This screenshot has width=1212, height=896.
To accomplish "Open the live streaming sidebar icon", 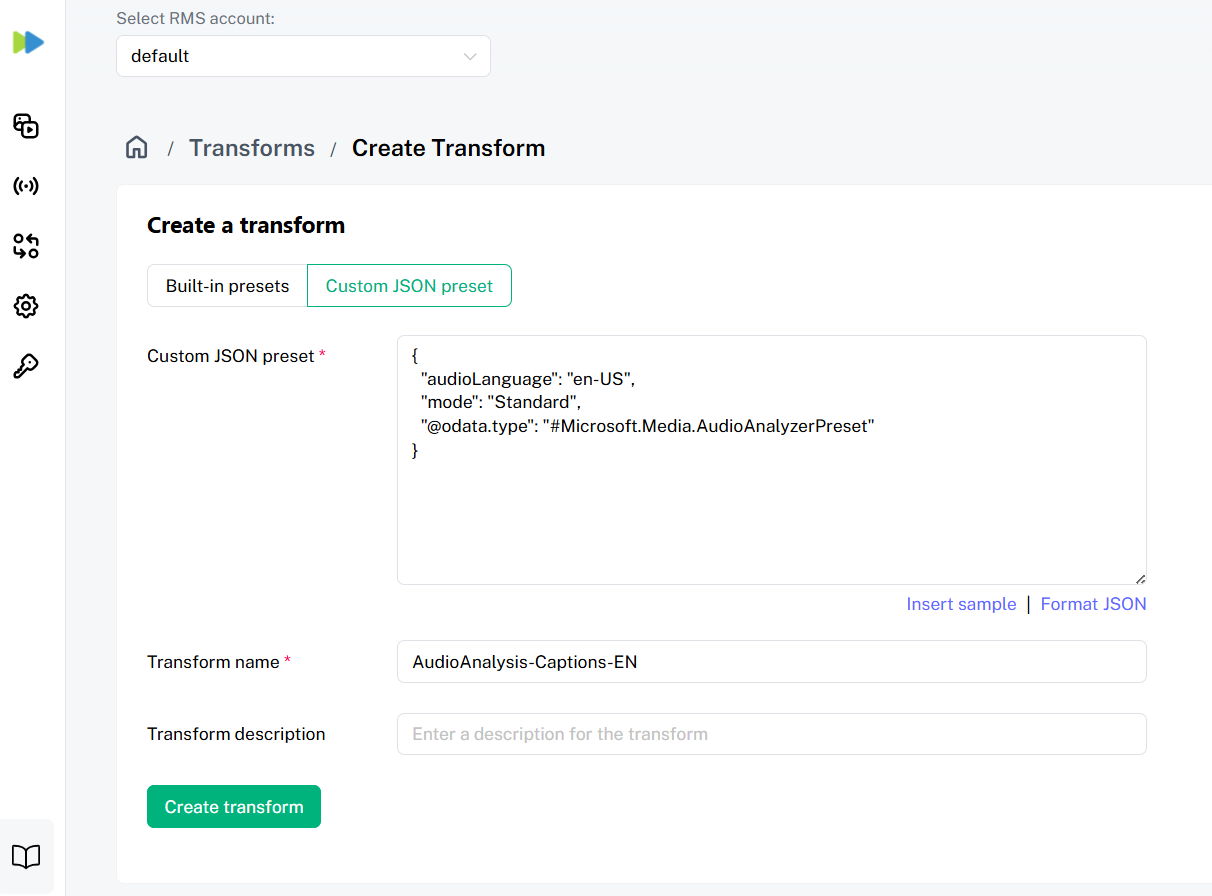I will tap(26, 186).
